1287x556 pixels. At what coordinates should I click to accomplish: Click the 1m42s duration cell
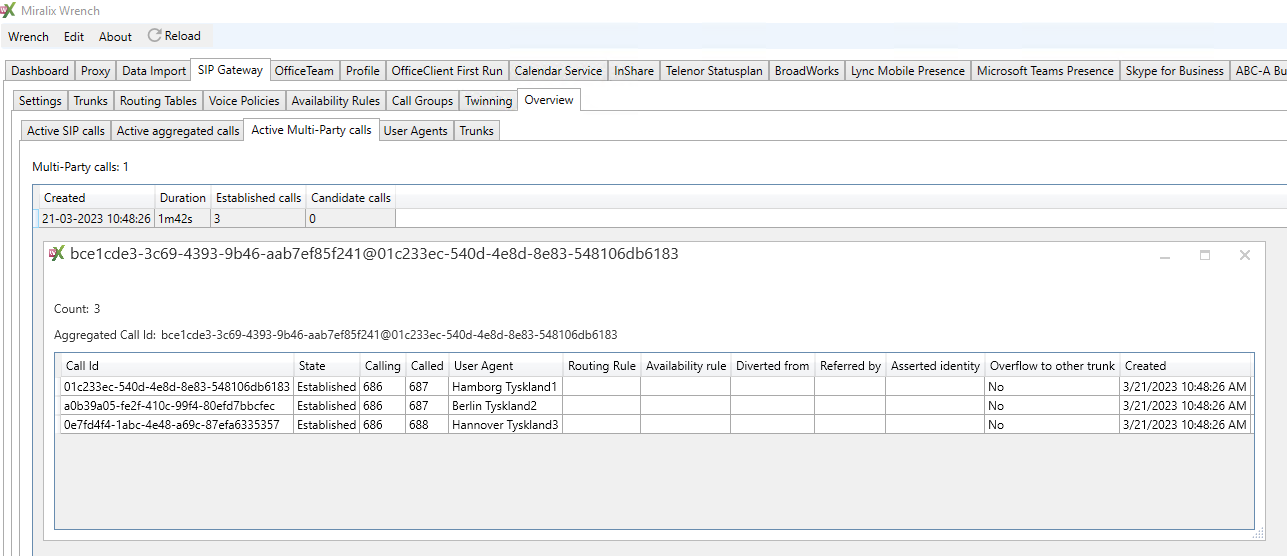point(183,218)
